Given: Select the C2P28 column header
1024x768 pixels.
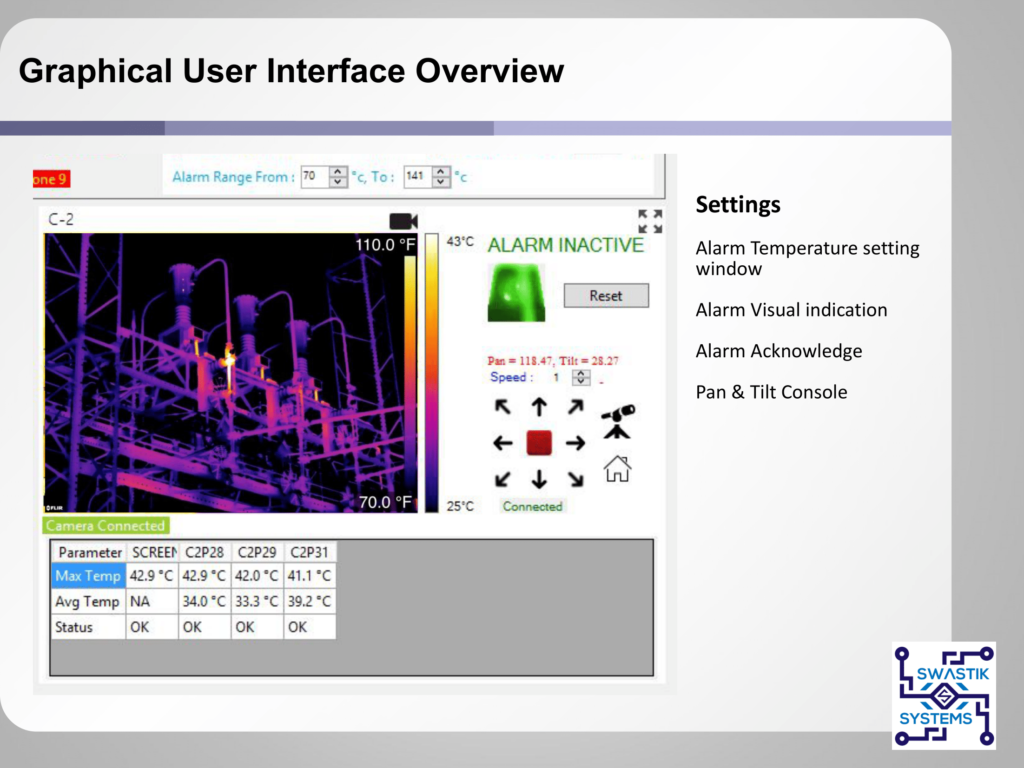Looking at the screenshot, I should (x=204, y=552).
